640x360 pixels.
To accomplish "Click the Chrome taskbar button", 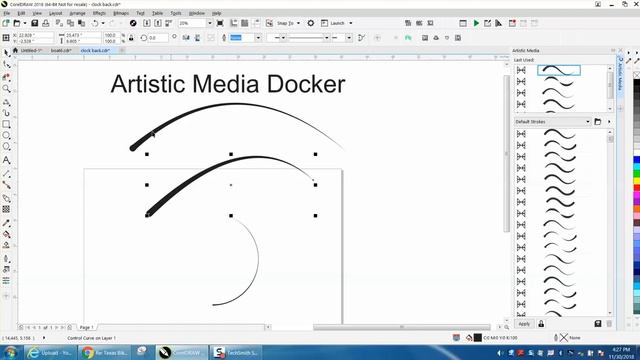I will coord(104,352).
